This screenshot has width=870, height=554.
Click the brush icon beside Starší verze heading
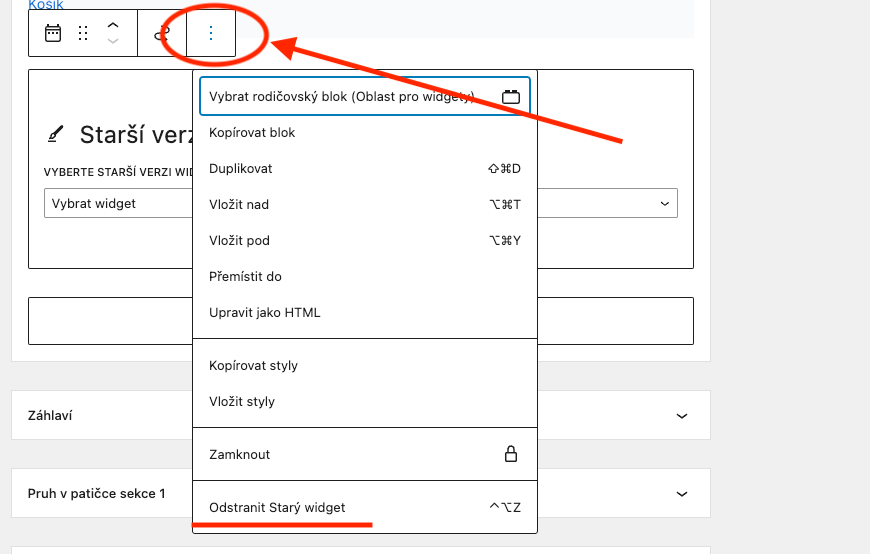pos(55,134)
